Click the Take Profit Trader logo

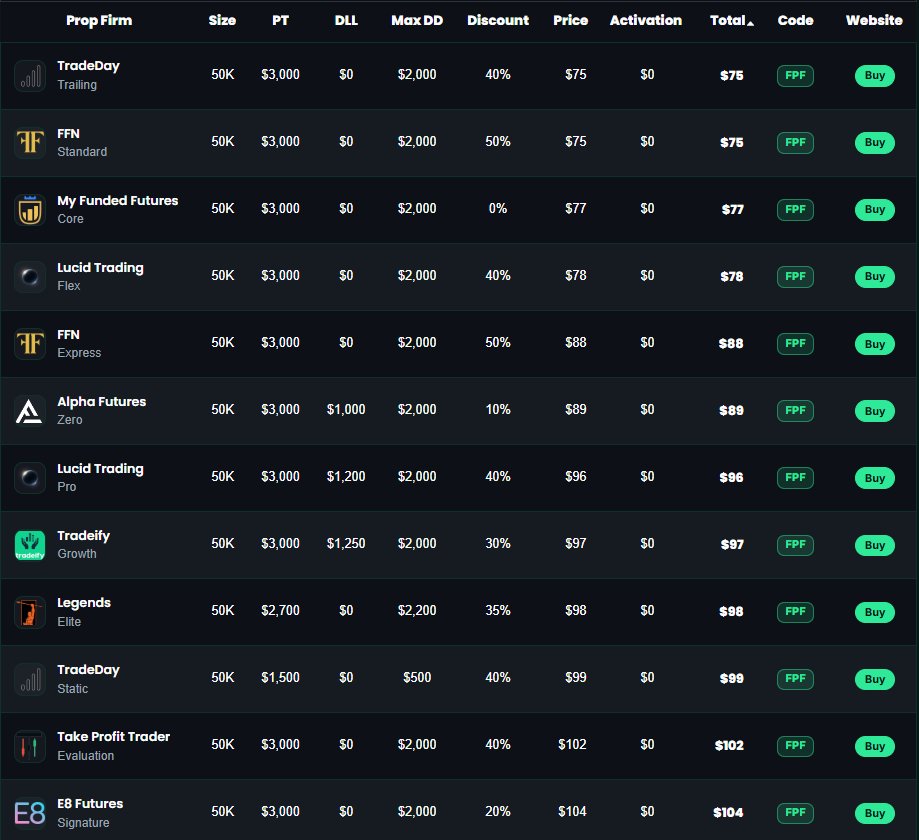click(30, 746)
